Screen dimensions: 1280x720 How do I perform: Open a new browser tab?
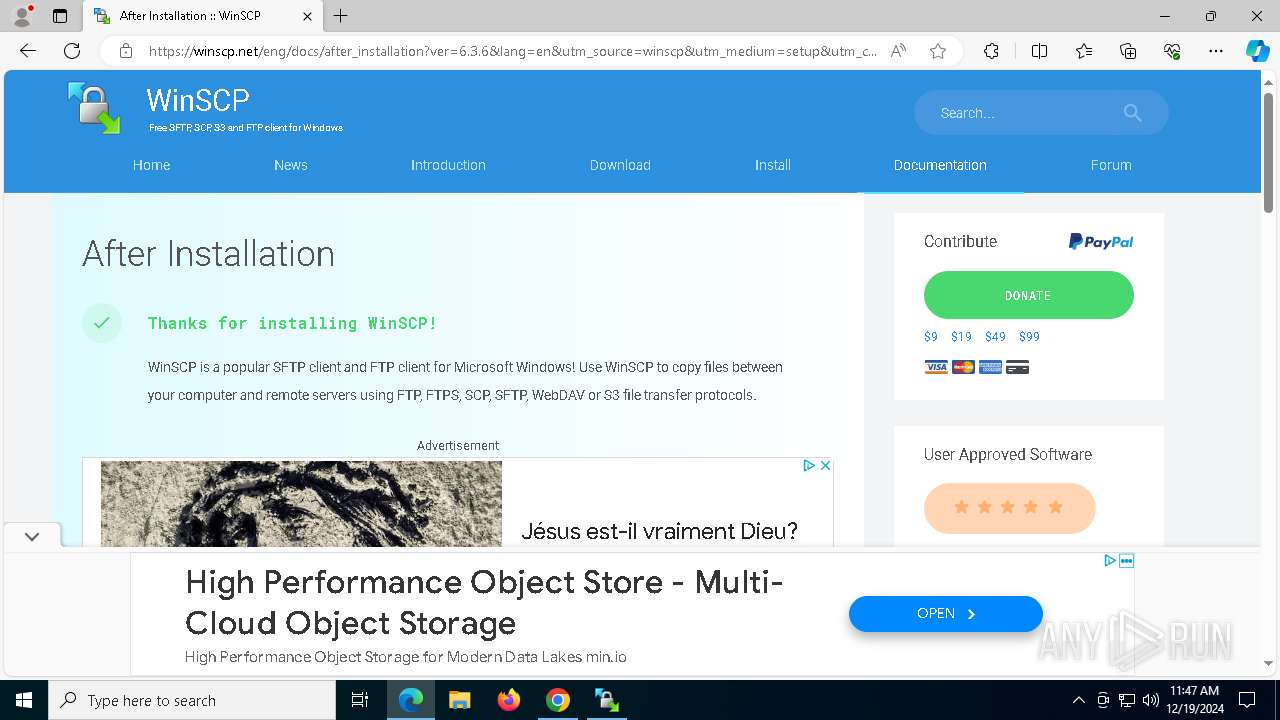click(341, 16)
